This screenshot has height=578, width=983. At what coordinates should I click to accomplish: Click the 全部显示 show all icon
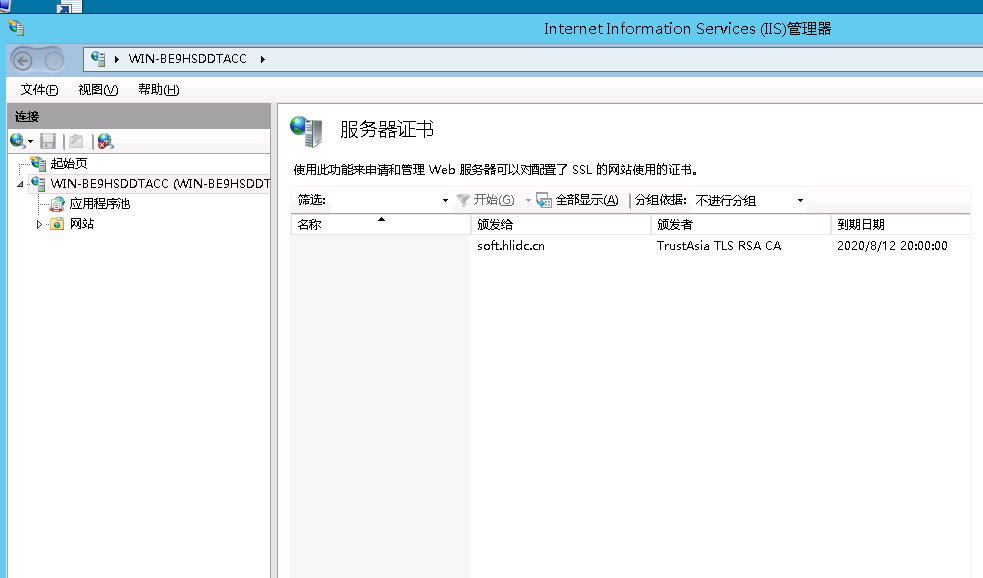pyautogui.click(x=544, y=200)
